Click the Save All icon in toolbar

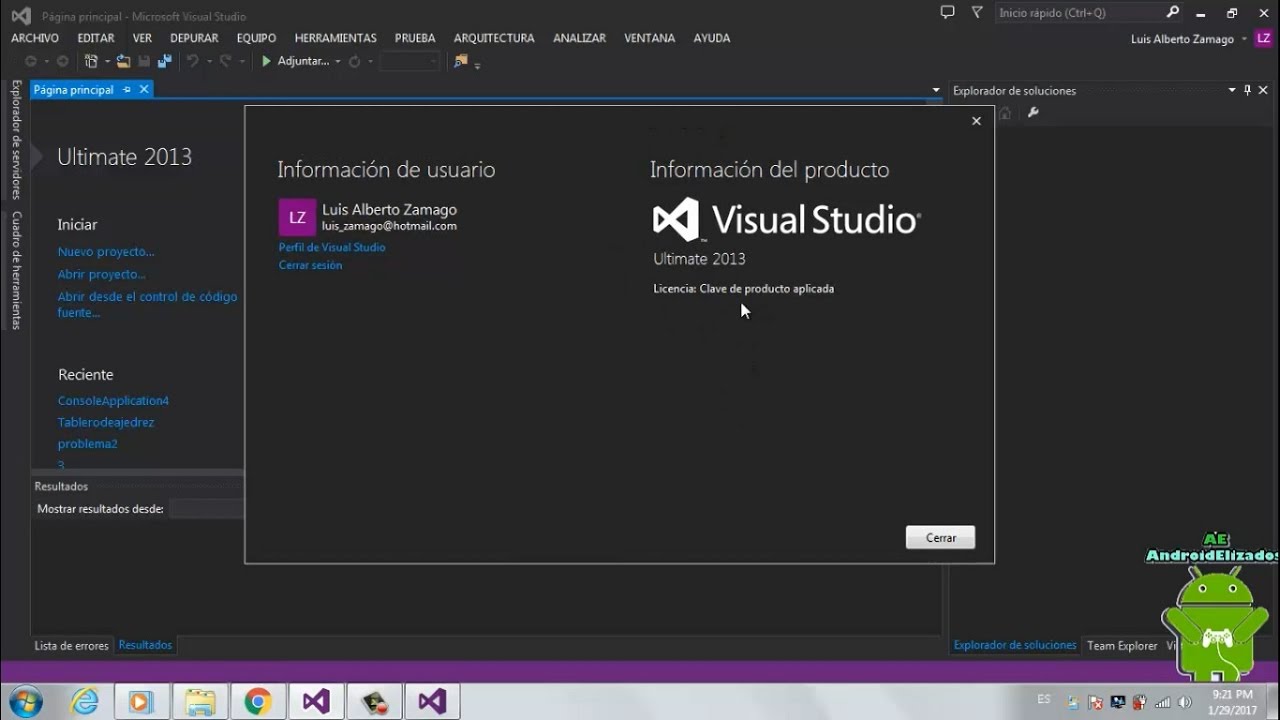coord(165,61)
